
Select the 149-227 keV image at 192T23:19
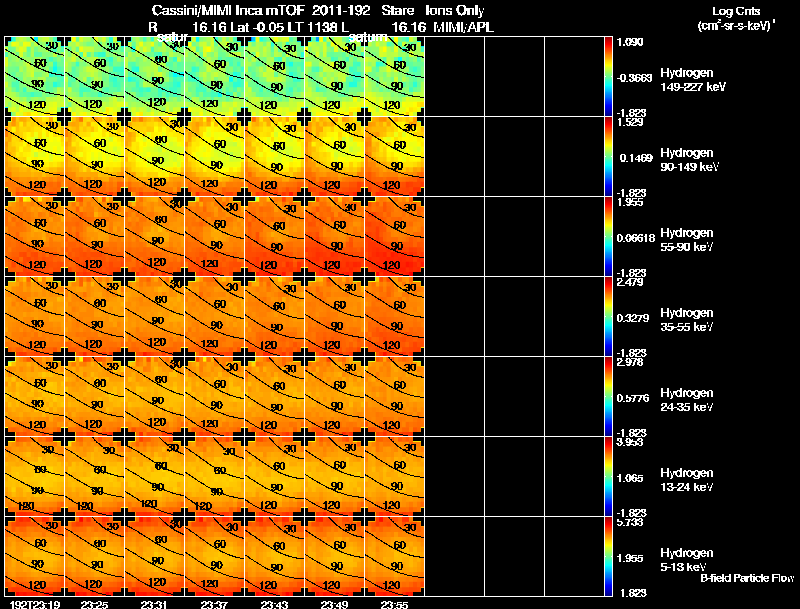pos(35,77)
